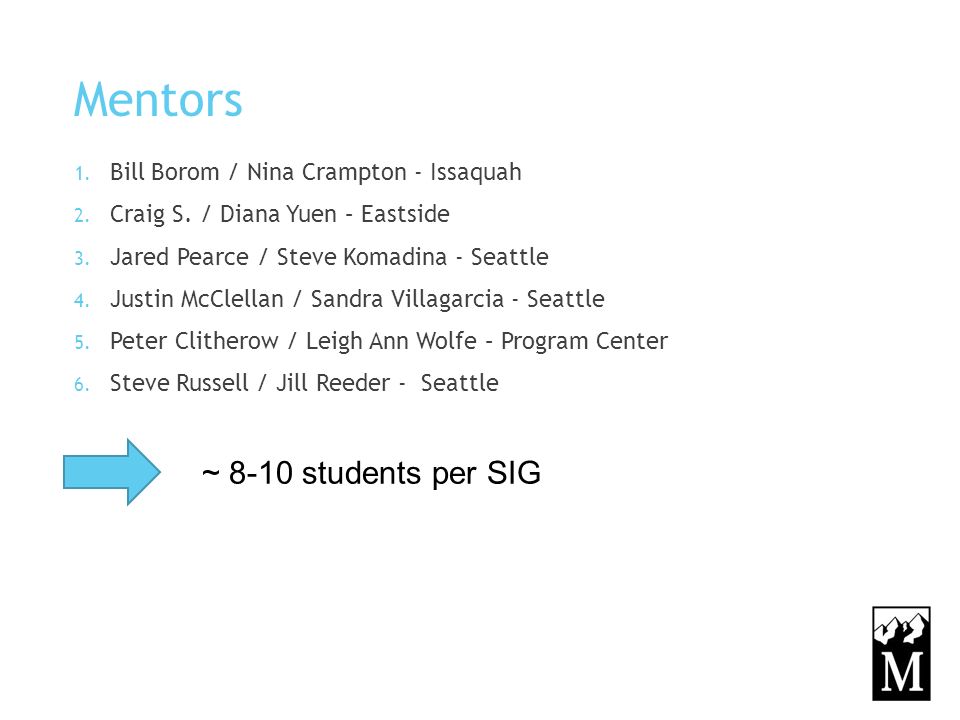The image size is (960, 720).
Task: Click the Craig S. / Diana Yuen line
Action: [x=280, y=214]
